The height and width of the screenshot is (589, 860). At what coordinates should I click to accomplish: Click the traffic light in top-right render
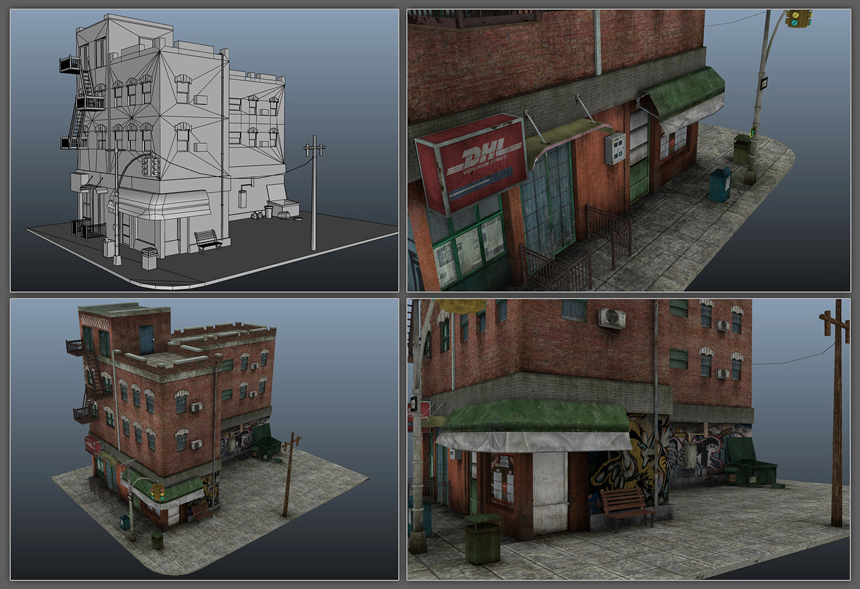[797, 18]
